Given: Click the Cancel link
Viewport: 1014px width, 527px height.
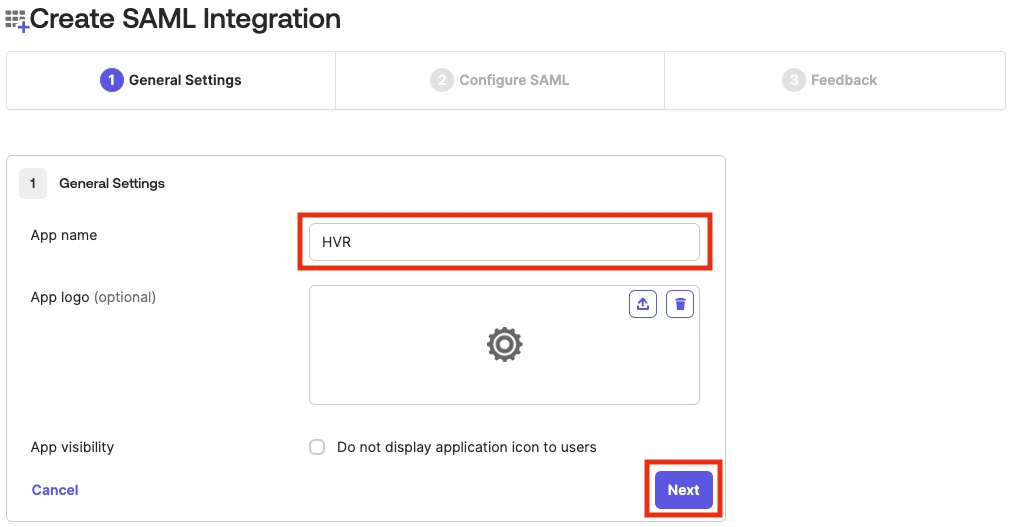Looking at the screenshot, I should point(55,490).
